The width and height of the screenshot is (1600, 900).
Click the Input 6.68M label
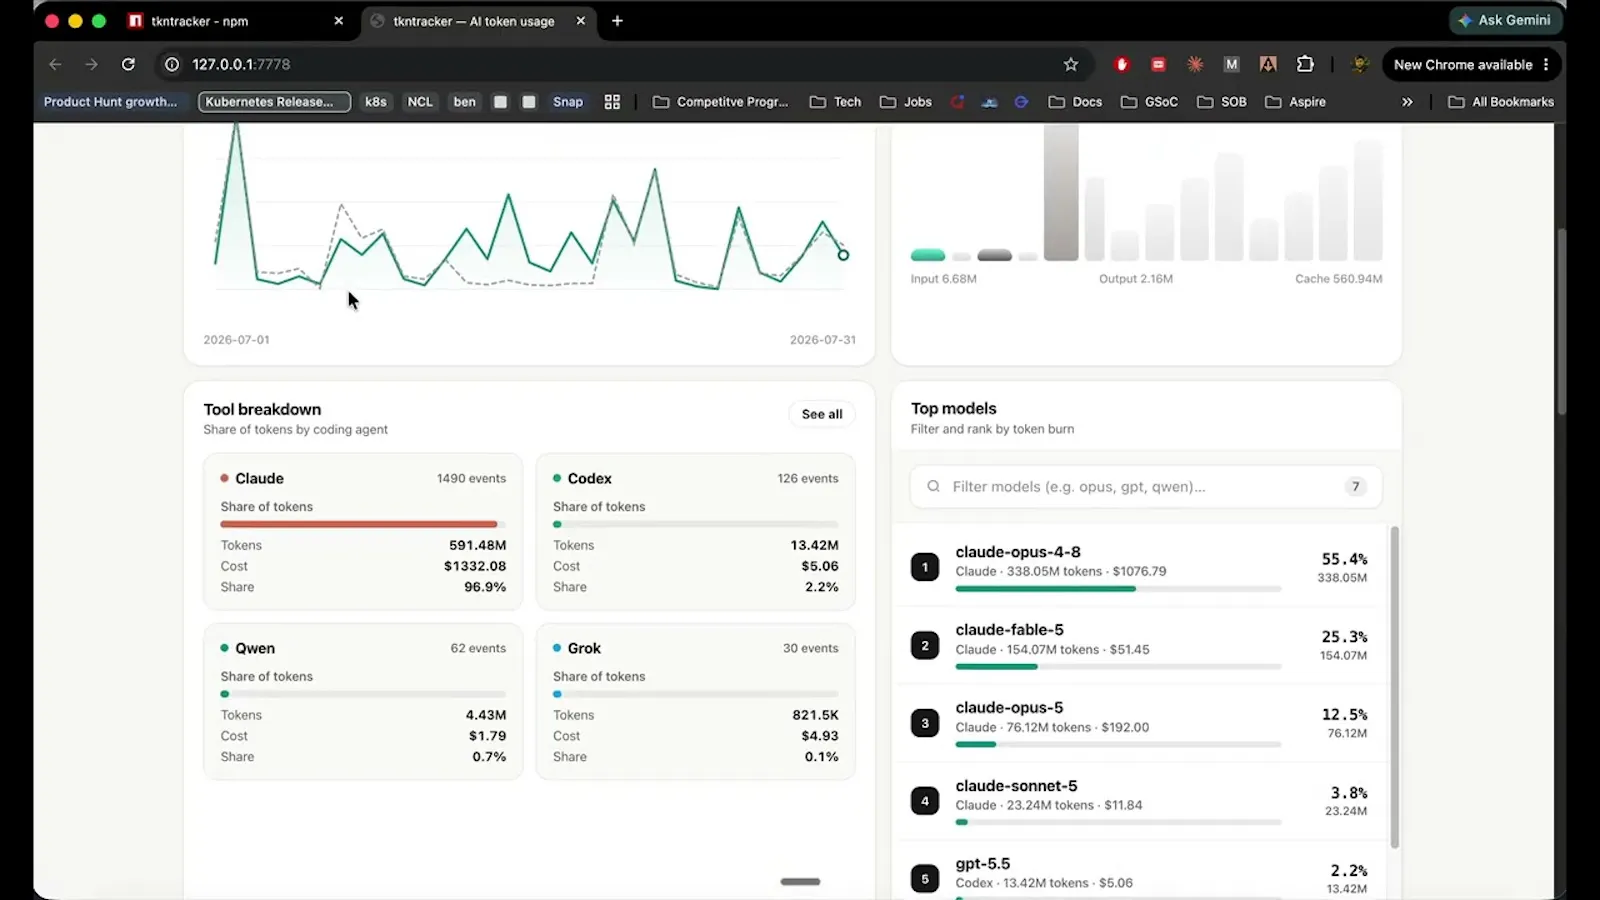(943, 279)
